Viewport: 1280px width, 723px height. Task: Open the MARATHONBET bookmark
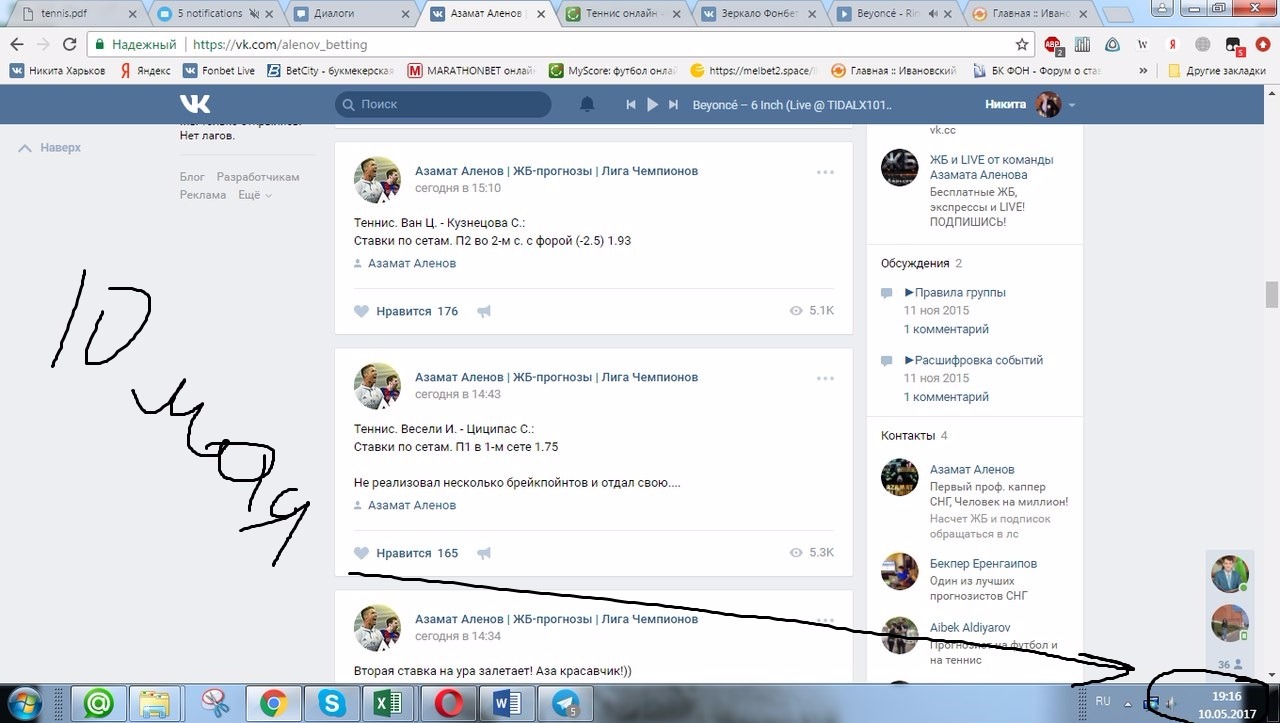coord(471,71)
